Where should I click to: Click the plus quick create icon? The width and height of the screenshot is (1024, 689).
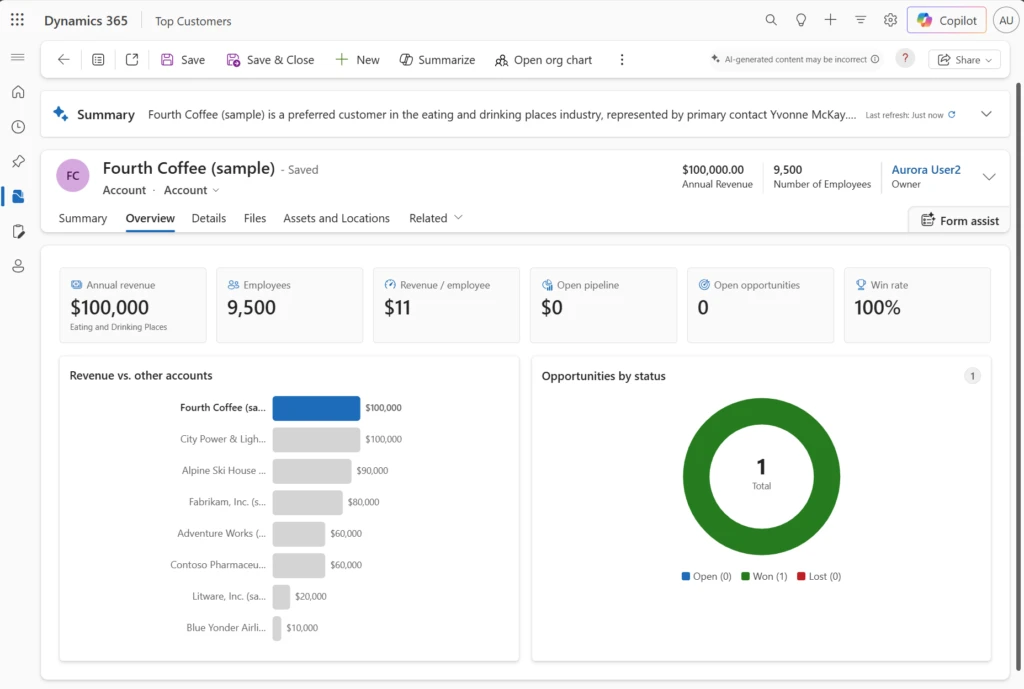[830, 20]
